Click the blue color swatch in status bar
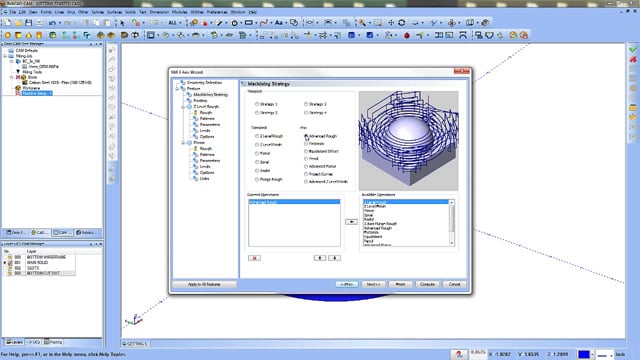The width and height of the screenshot is (640, 360). pos(584,354)
